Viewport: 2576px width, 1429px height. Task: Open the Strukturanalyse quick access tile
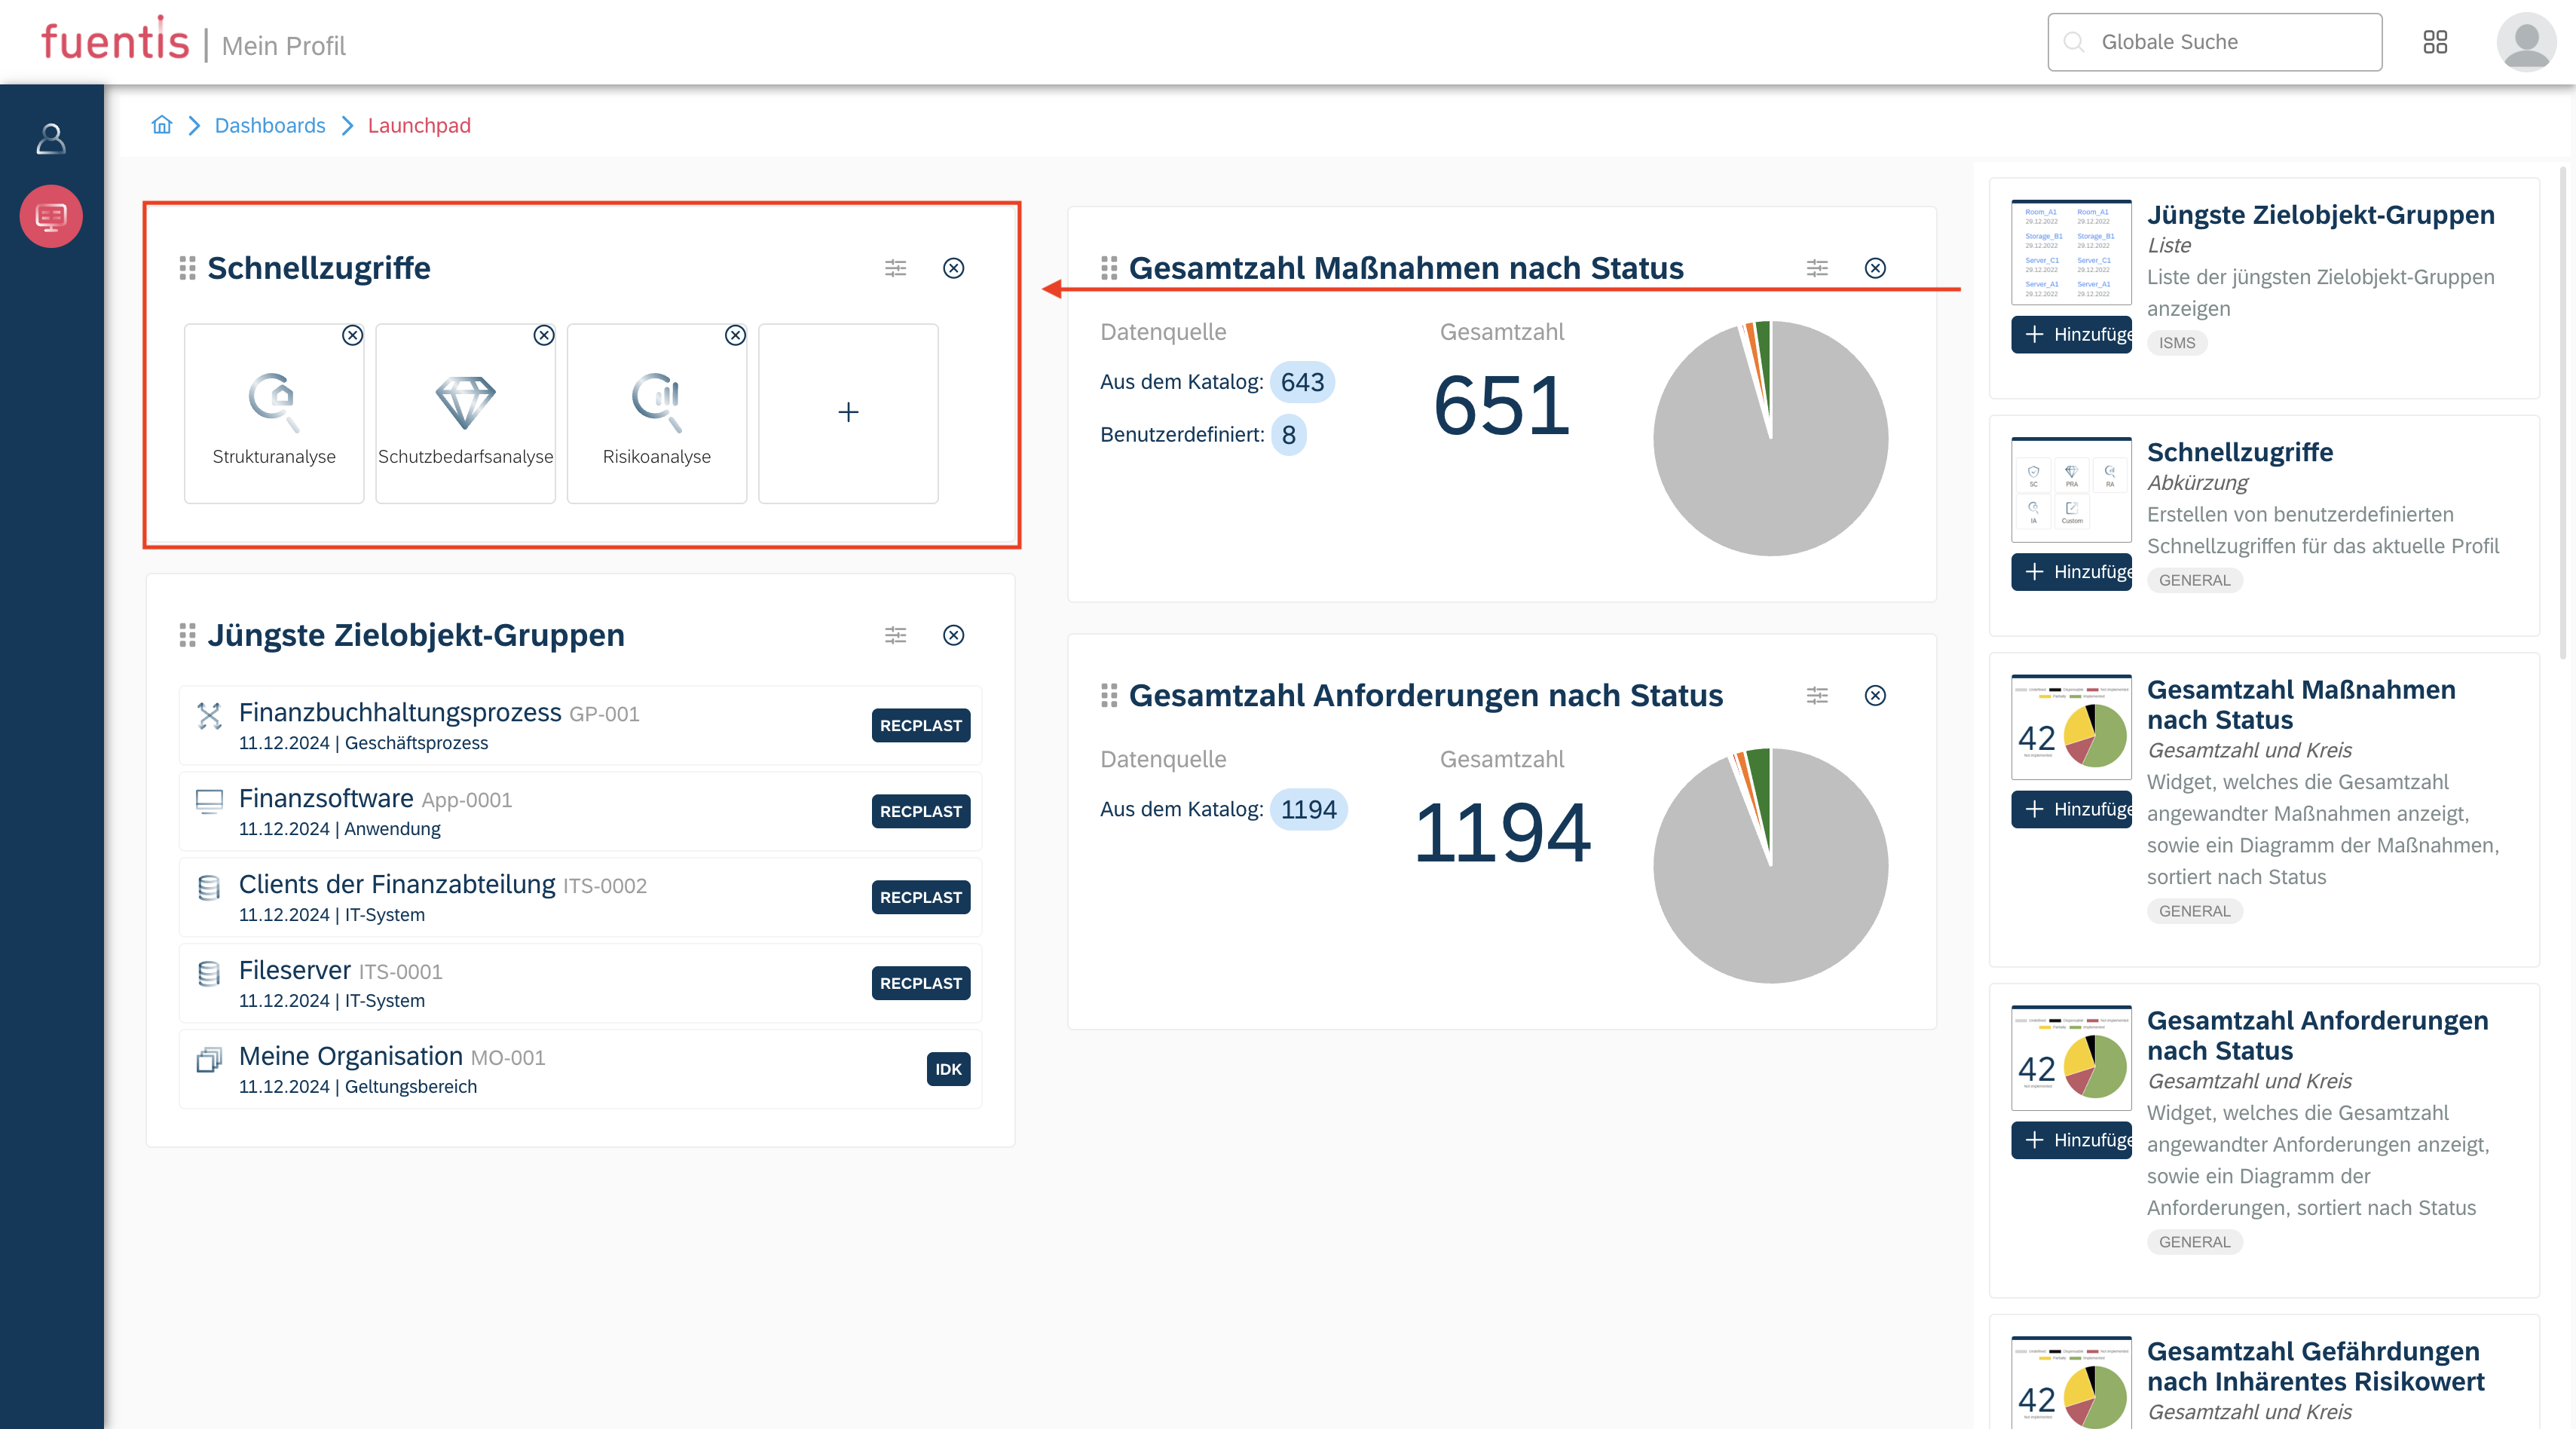pyautogui.click(x=273, y=414)
